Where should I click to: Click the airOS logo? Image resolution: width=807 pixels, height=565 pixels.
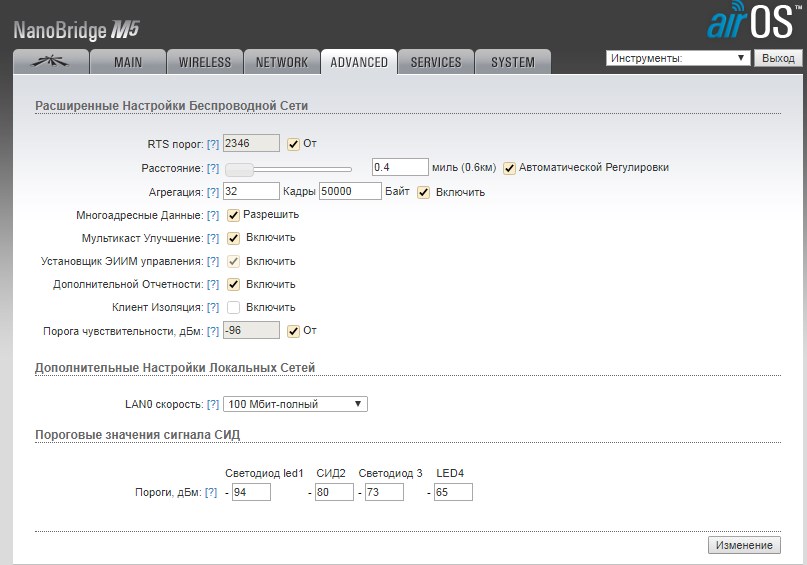pyautogui.click(x=753, y=21)
